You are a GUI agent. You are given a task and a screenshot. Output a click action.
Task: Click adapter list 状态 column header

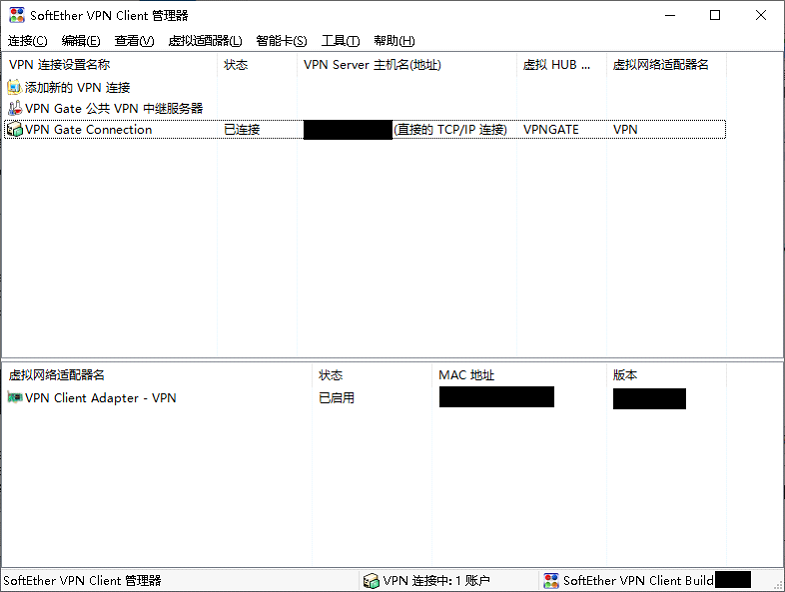pos(372,375)
